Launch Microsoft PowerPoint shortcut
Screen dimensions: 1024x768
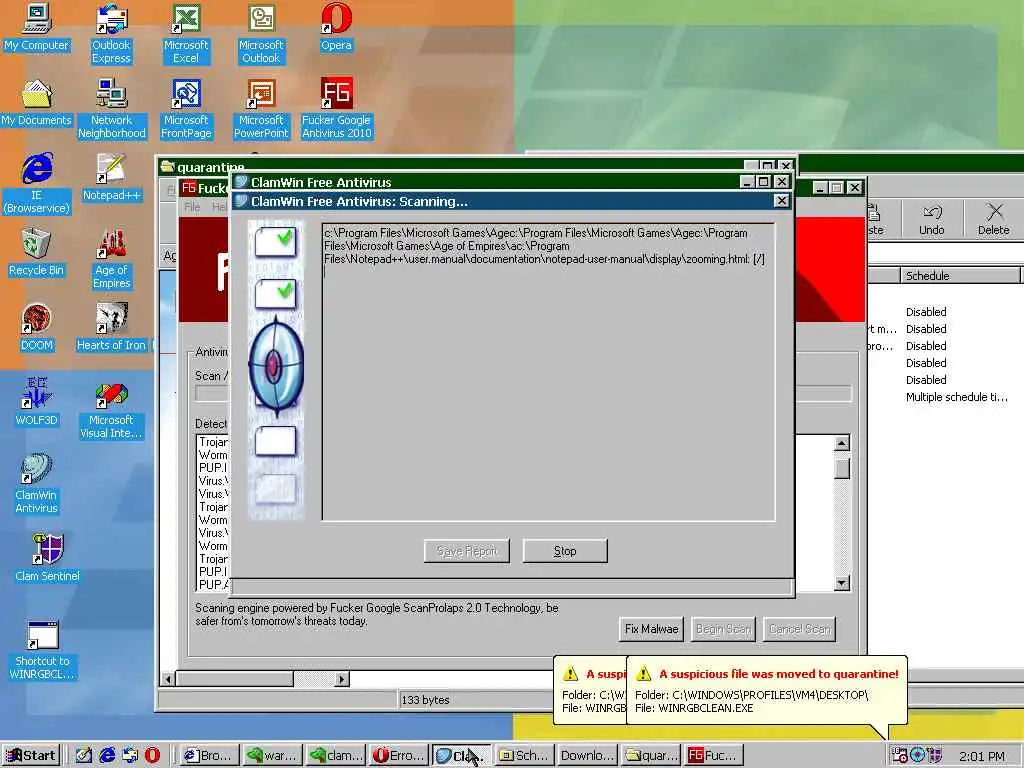[x=261, y=108]
